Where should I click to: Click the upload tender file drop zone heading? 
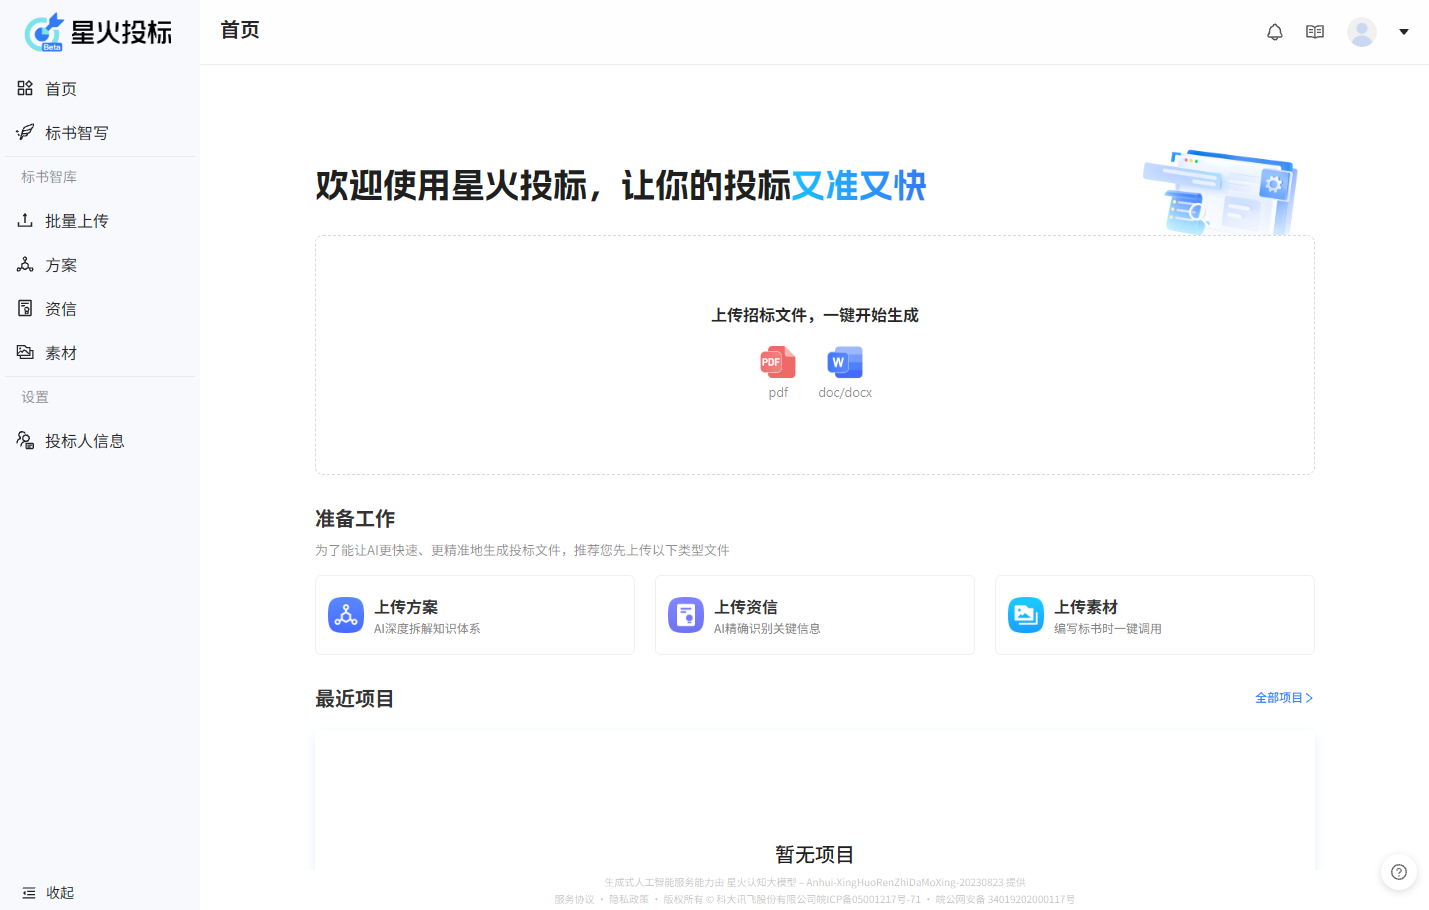(x=815, y=315)
